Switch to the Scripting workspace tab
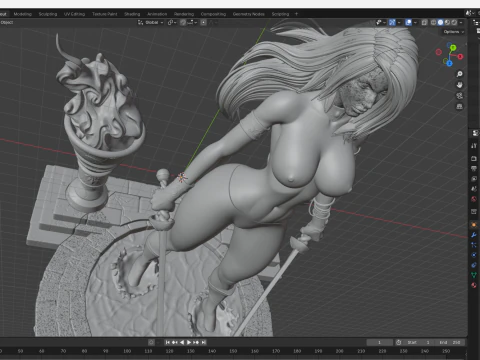480x360 pixels. tap(280, 14)
